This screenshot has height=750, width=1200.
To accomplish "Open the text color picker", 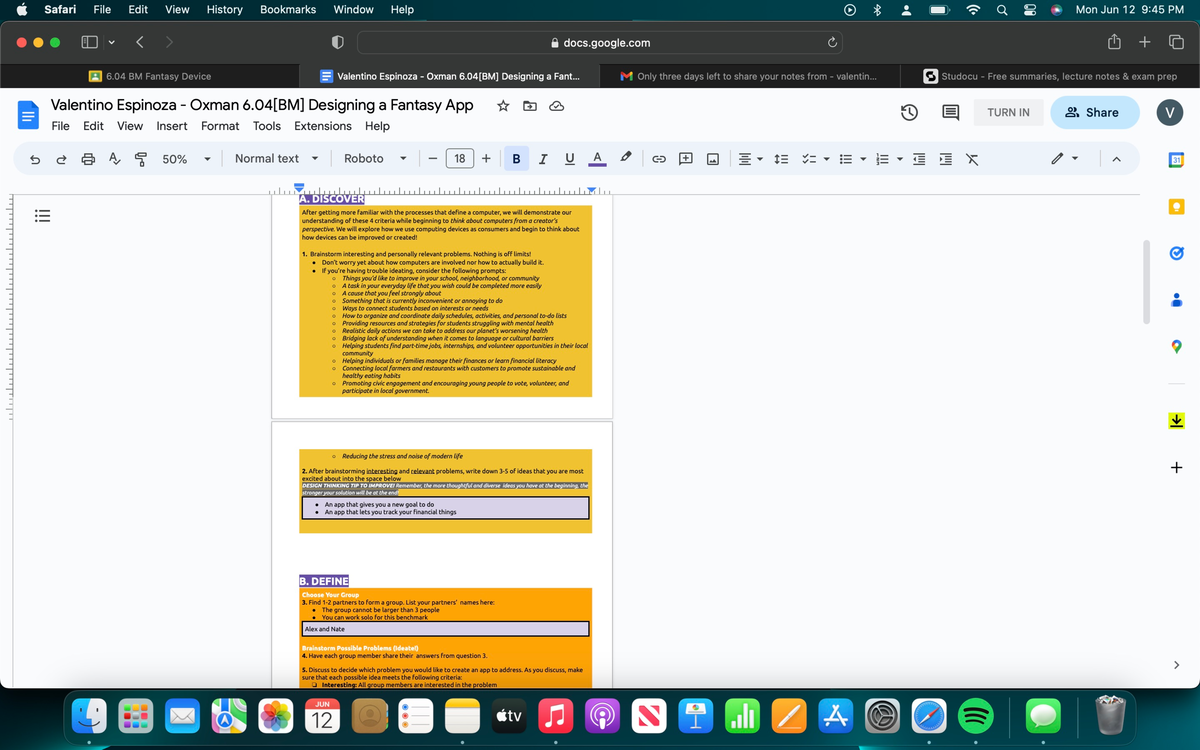I will pos(597,158).
